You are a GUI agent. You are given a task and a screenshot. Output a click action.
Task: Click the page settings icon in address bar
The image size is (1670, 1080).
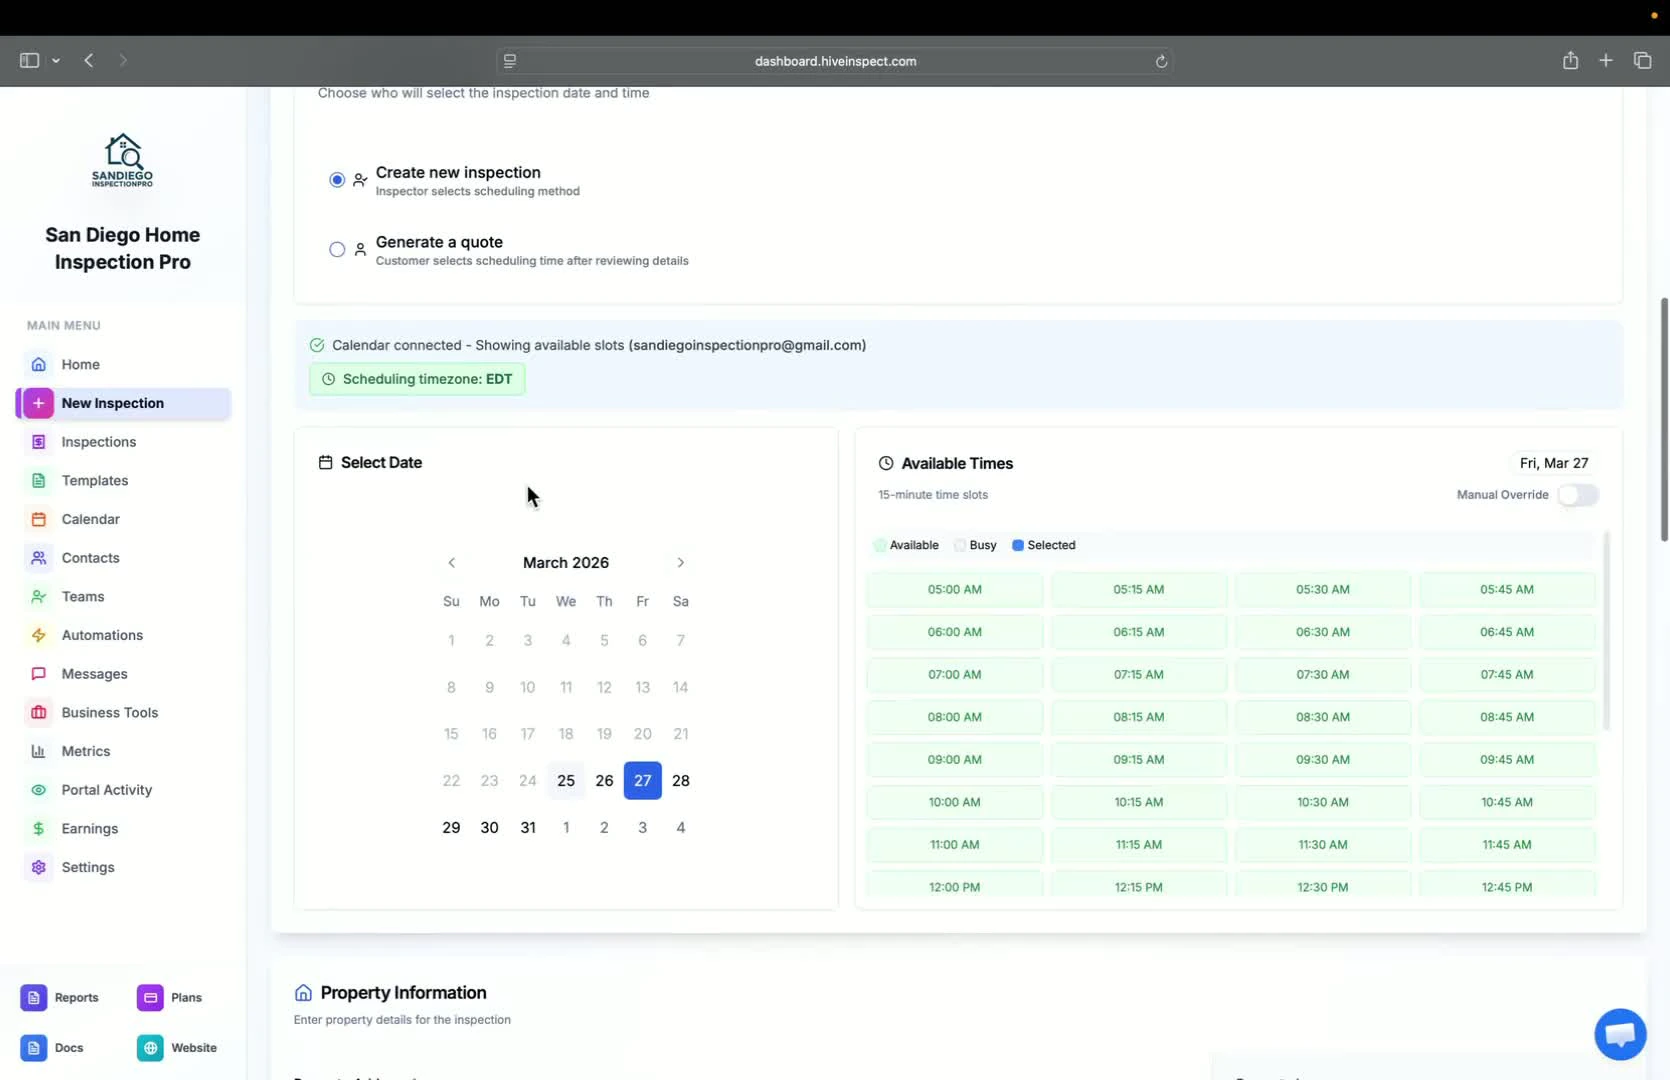(x=510, y=61)
